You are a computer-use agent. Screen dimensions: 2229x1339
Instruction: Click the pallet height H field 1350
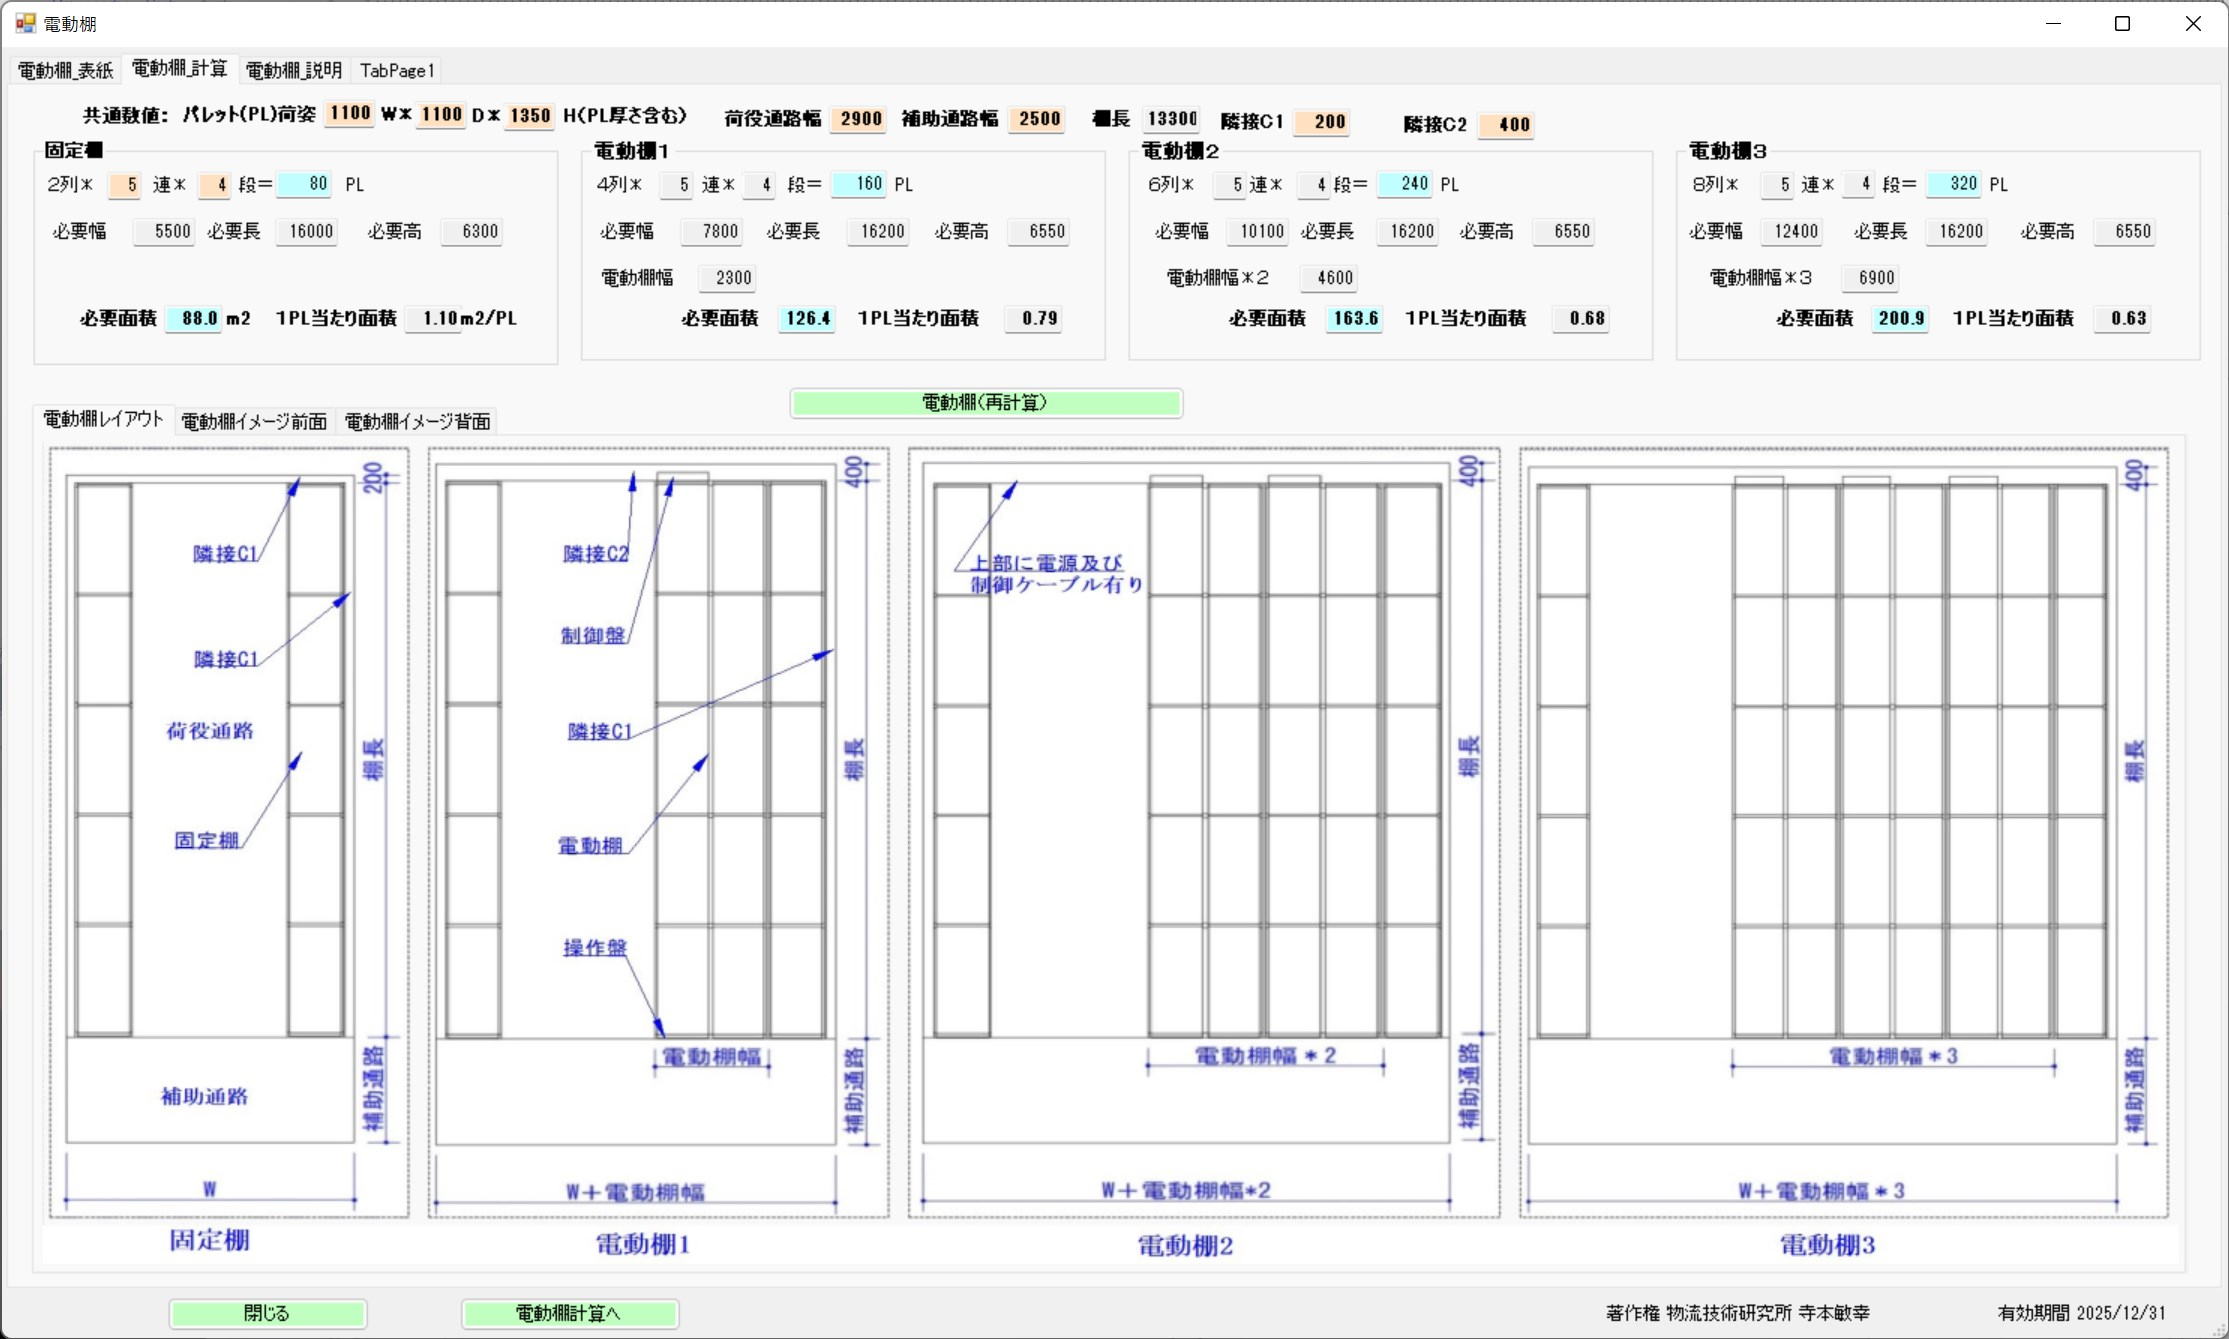coord(529,115)
